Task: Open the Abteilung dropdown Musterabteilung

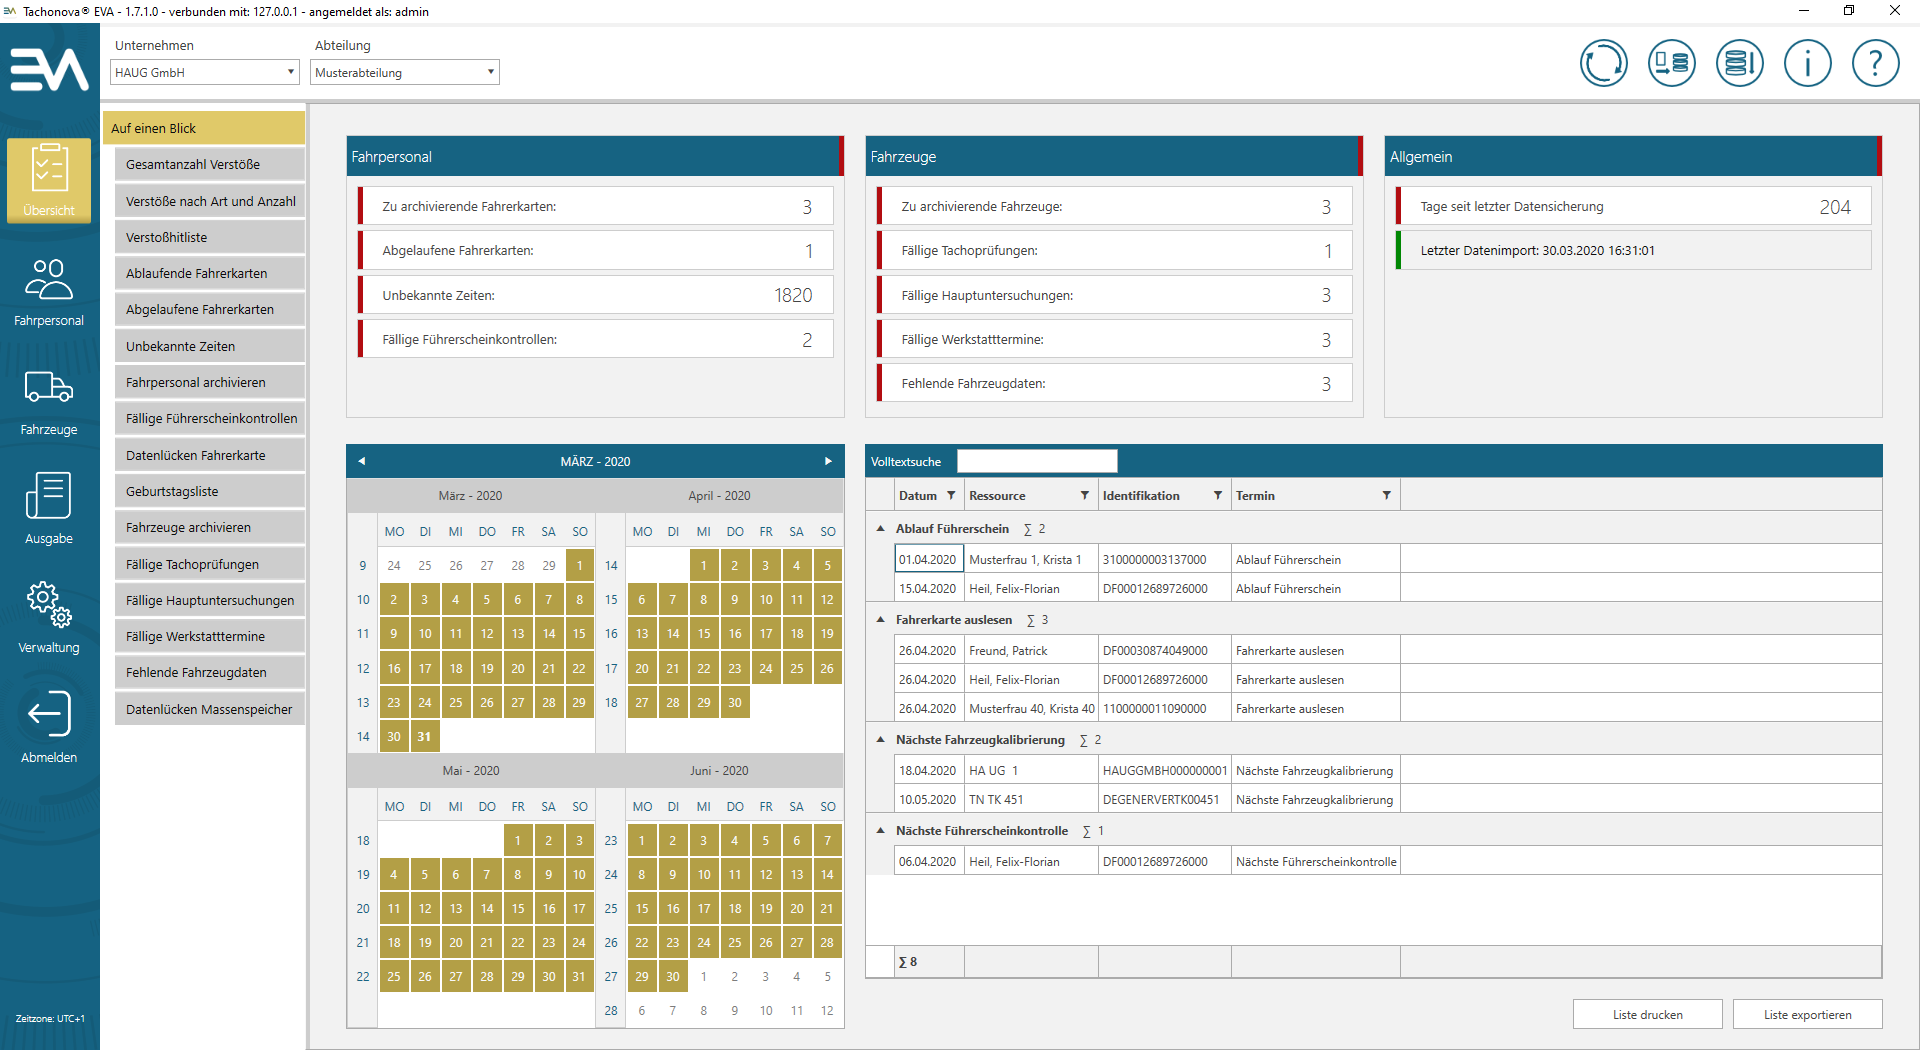Action: 405,72
